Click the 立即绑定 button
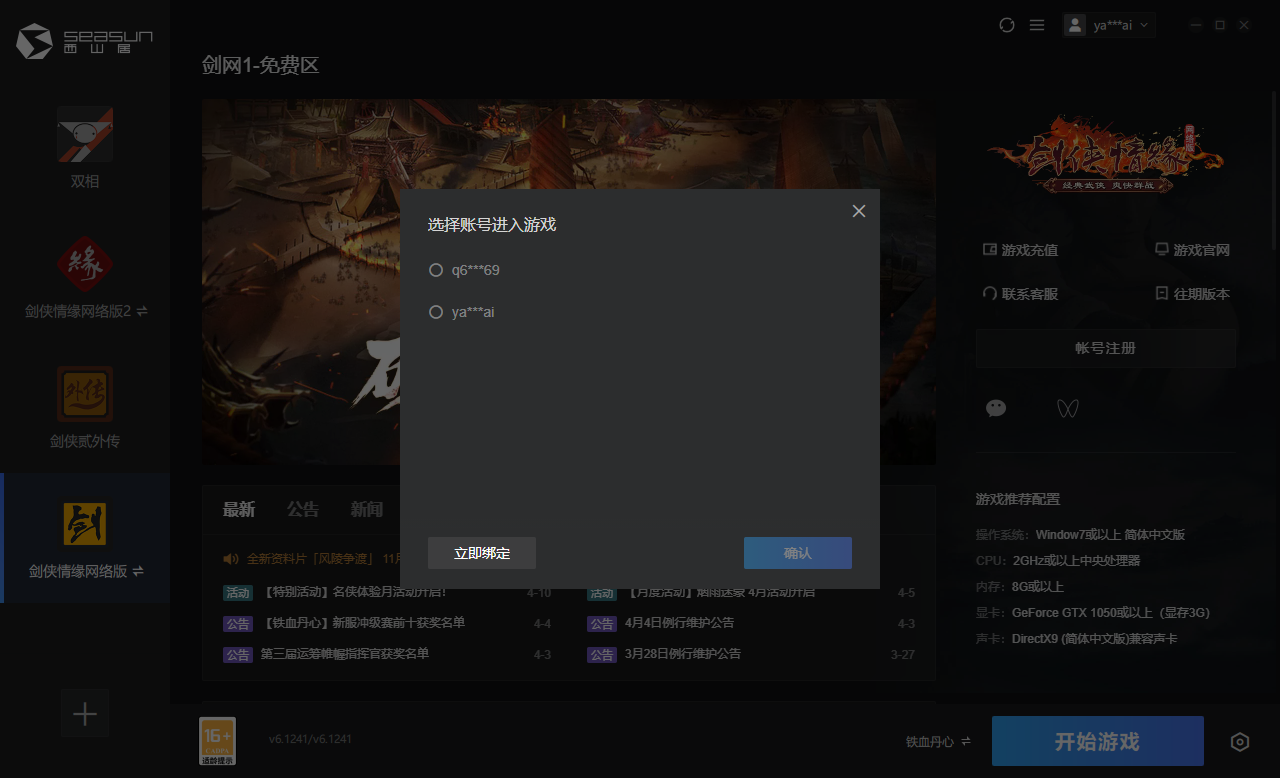Image resolution: width=1280 pixels, height=778 pixels. tap(482, 553)
